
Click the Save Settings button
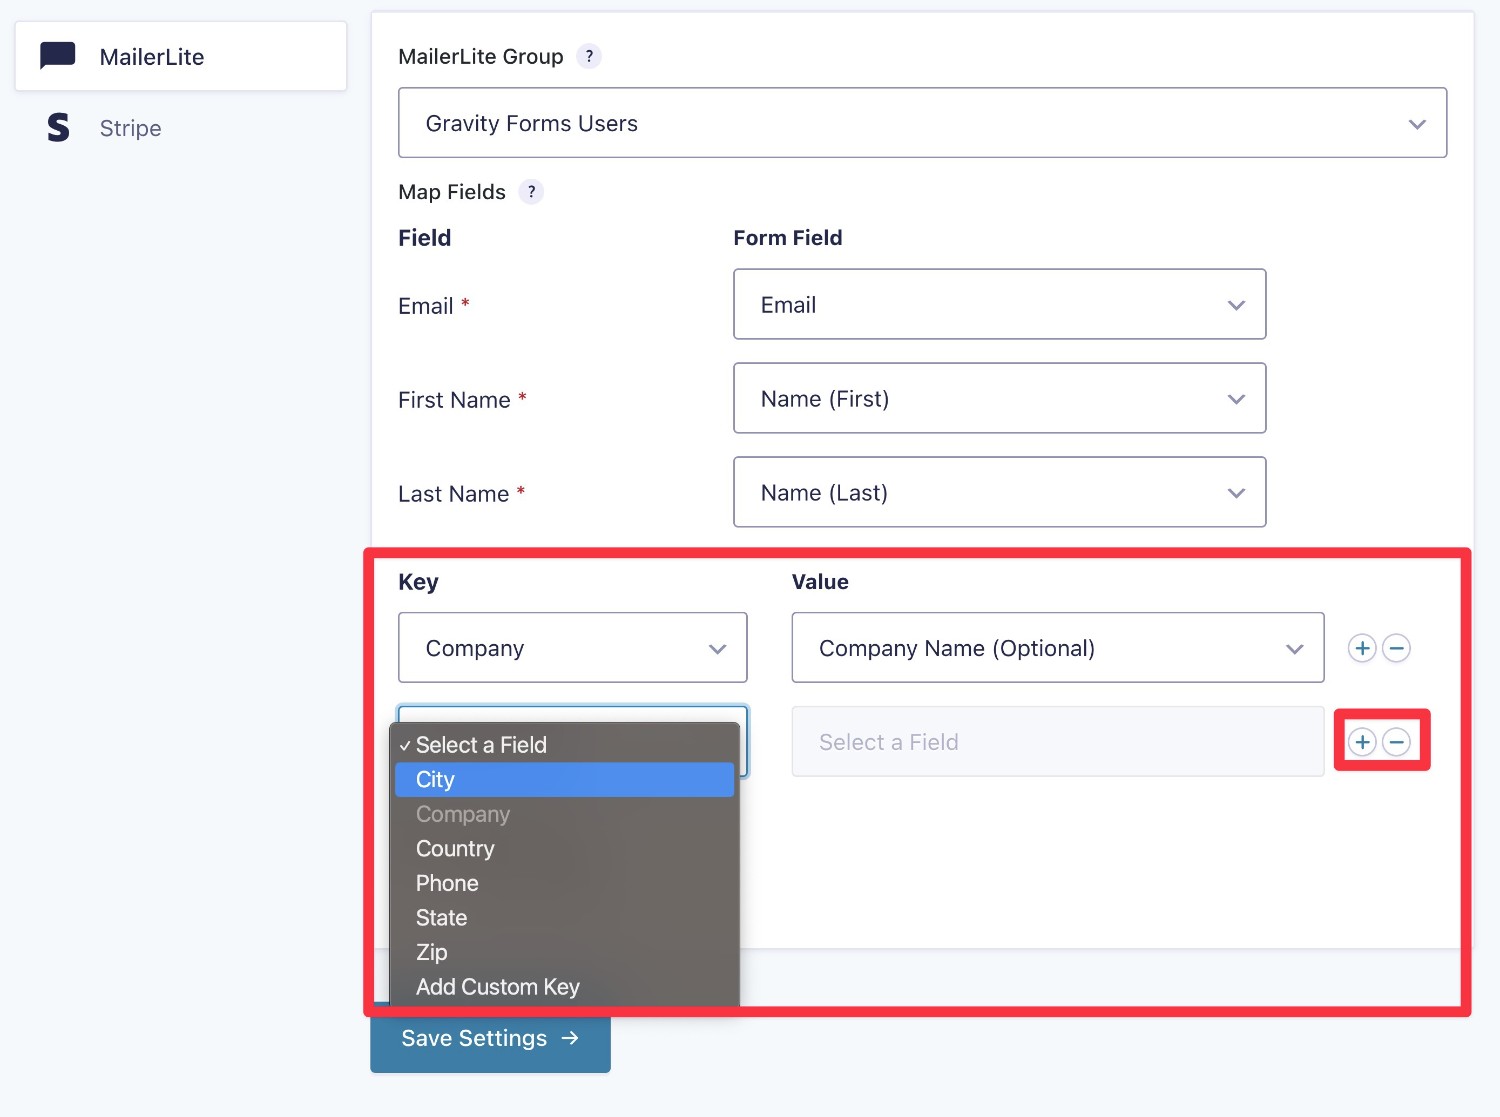490,1039
